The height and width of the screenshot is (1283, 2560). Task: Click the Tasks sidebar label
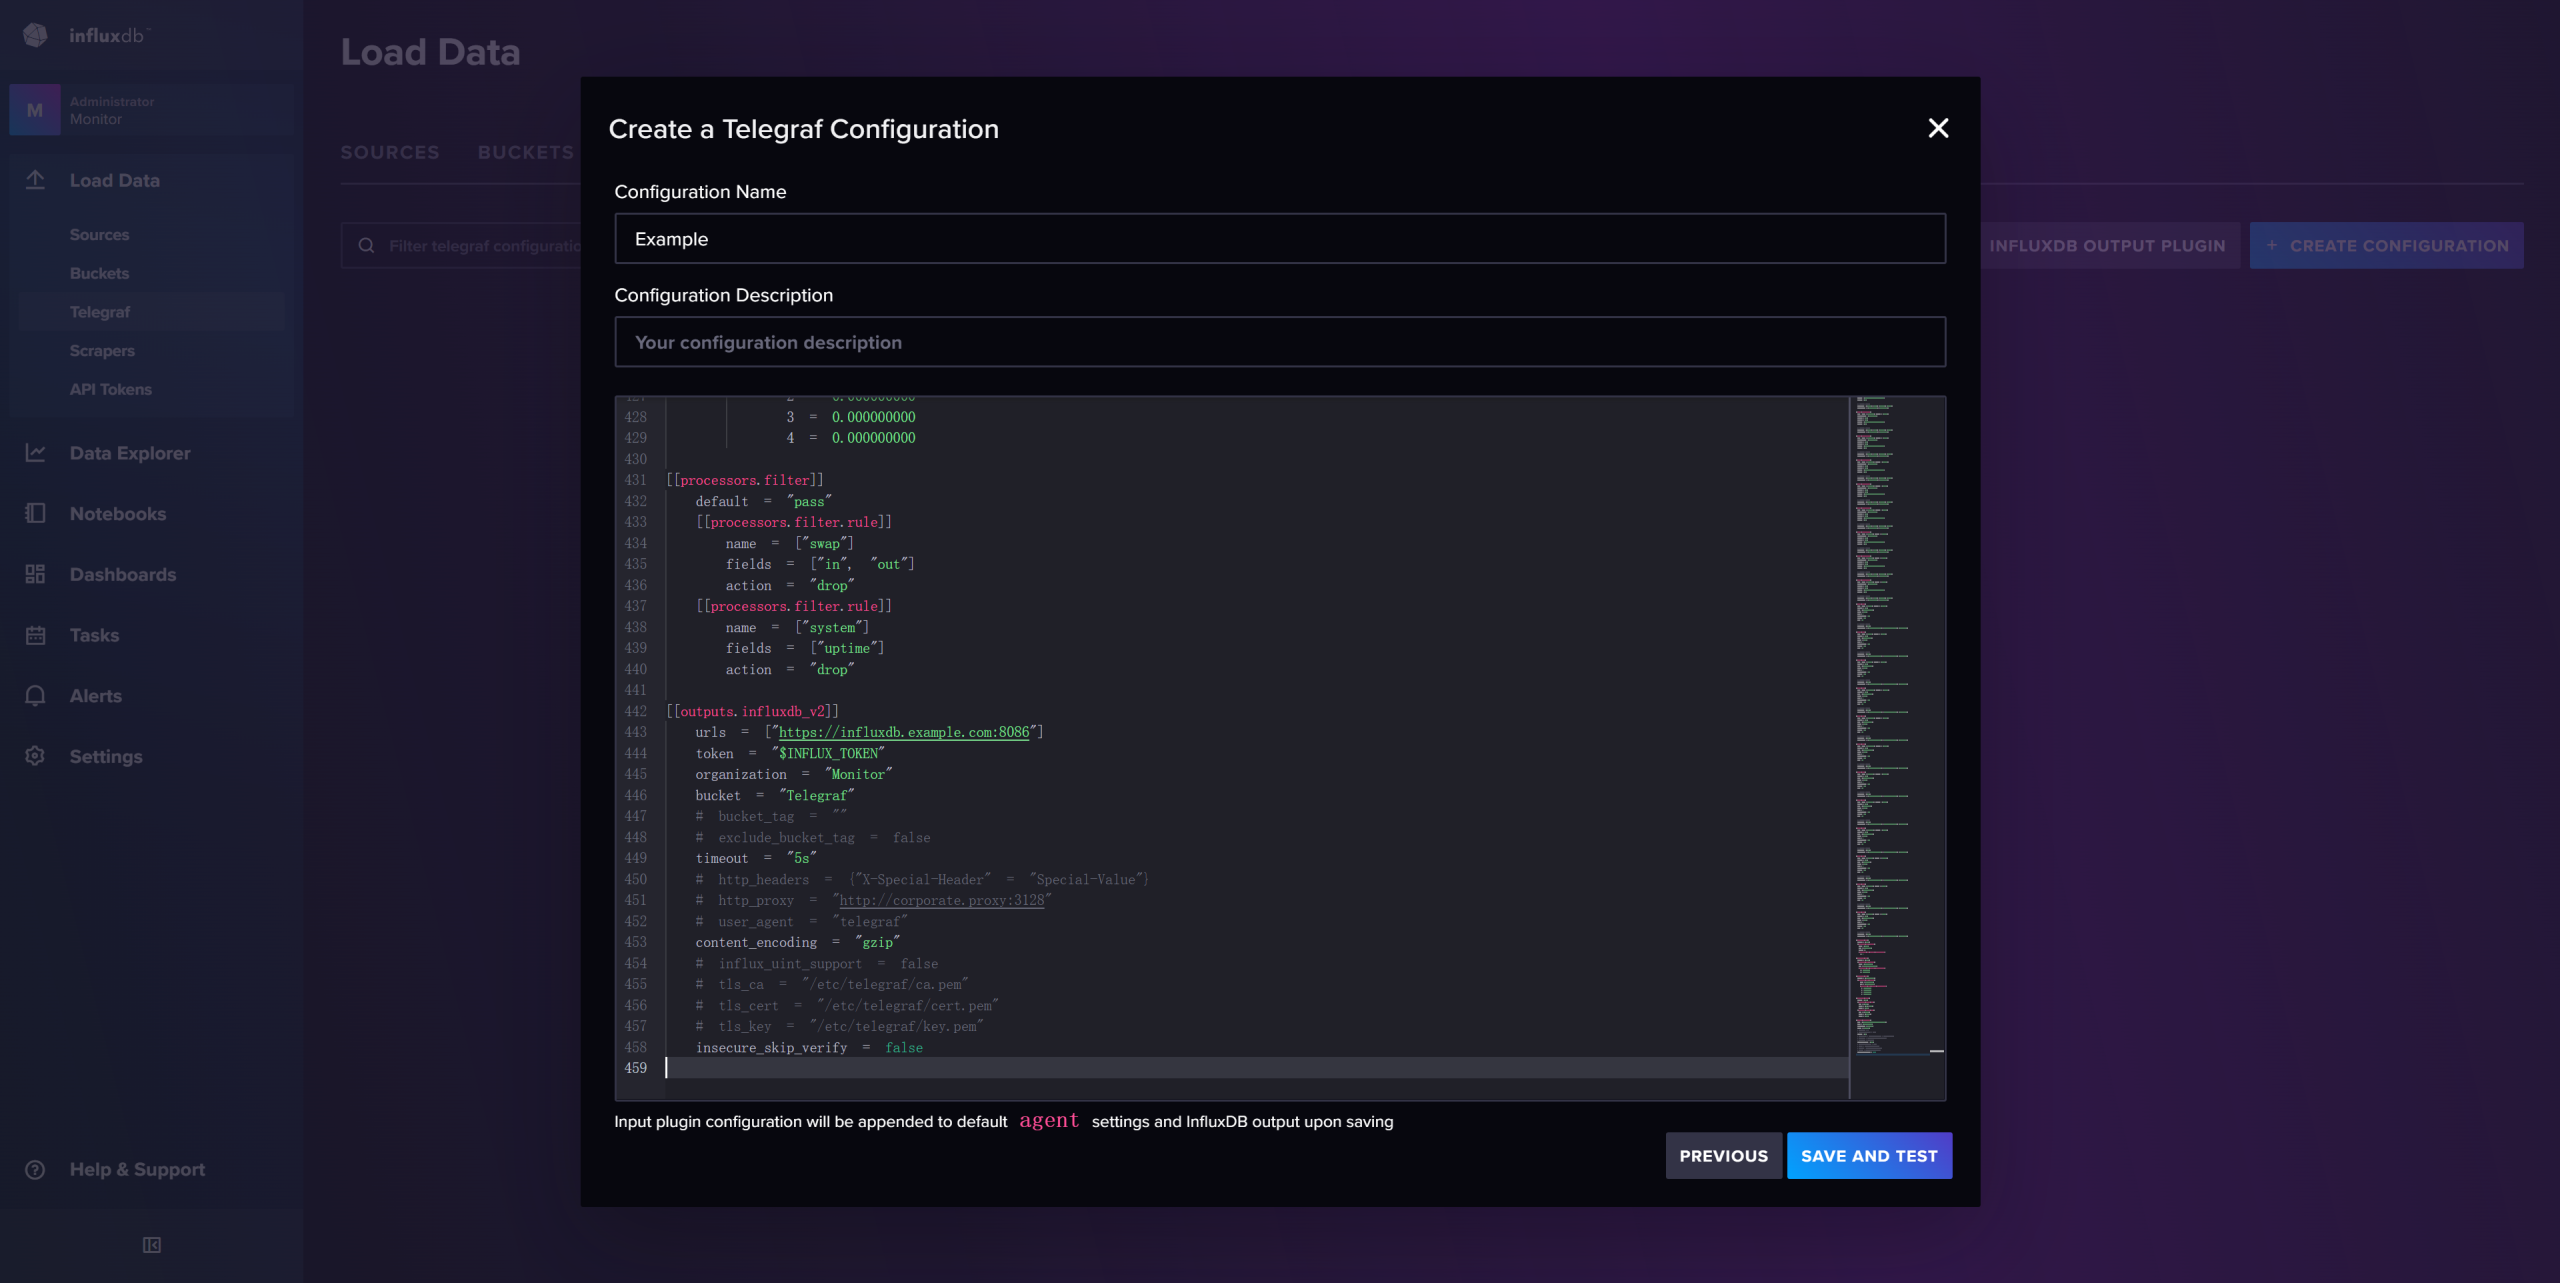[94, 635]
